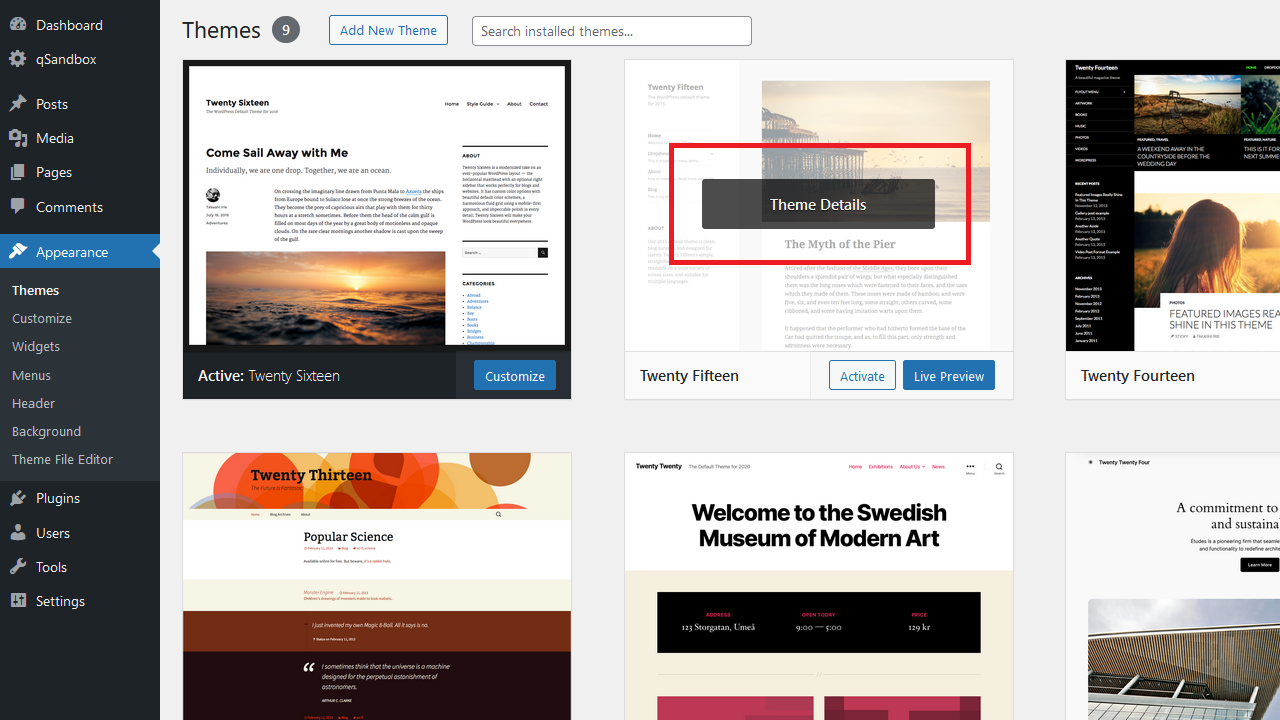Open Widgets submenu link
The width and height of the screenshot is (1280, 720).
point(36,346)
